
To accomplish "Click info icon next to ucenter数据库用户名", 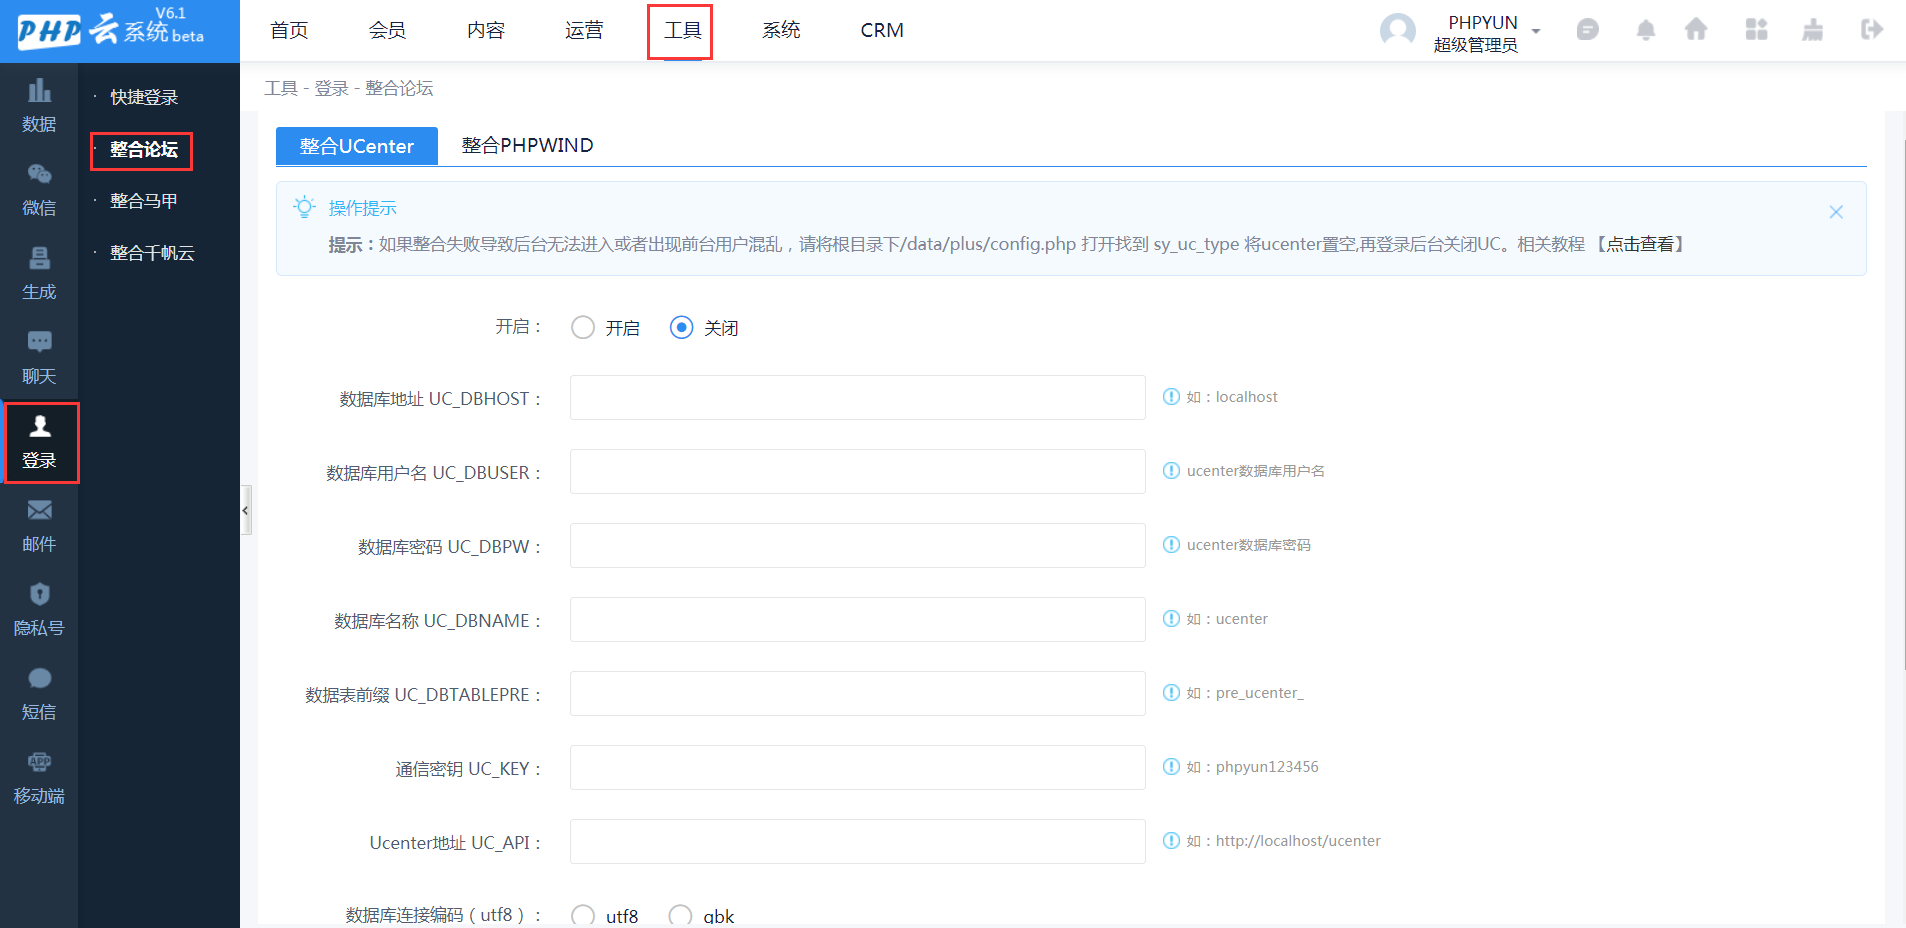I will coord(1171,471).
